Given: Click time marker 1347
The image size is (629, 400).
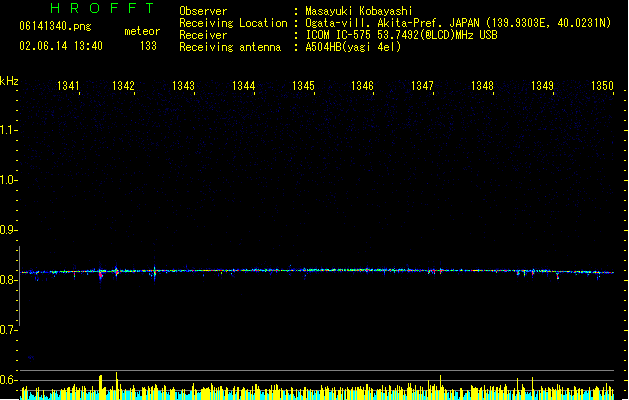Looking at the screenshot, I should pyautogui.click(x=422, y=86).
